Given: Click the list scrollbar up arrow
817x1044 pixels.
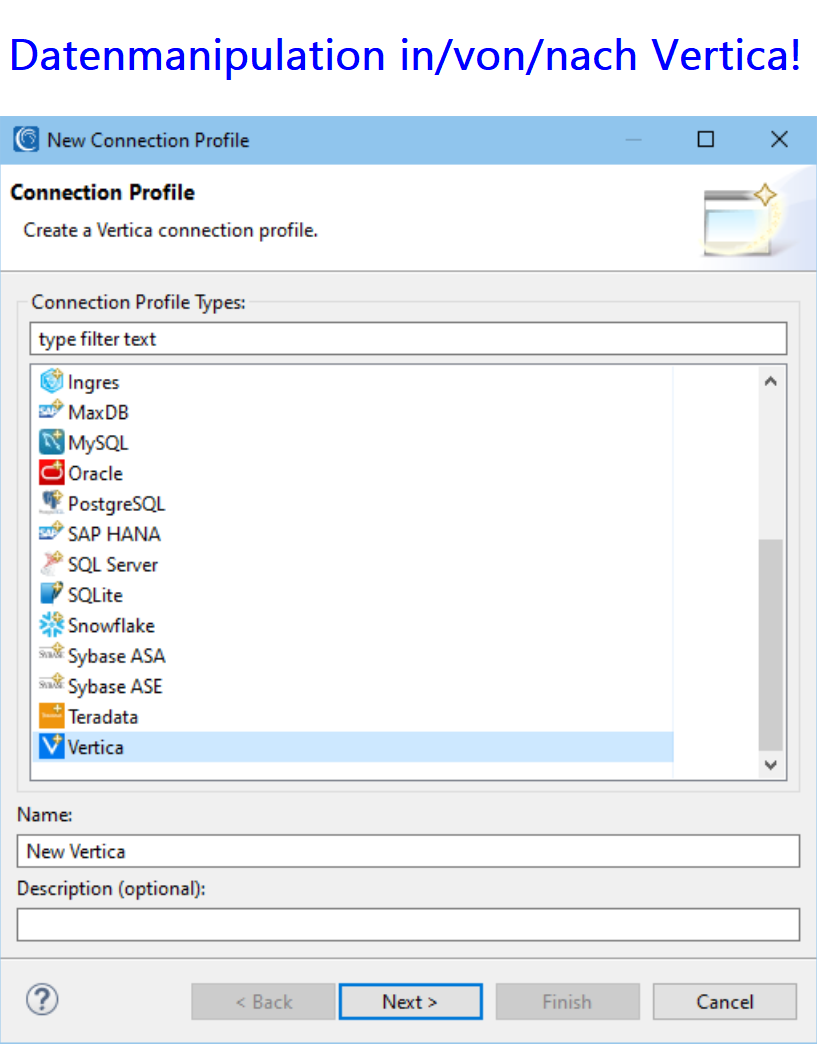Looking at the screenshot, I should 770,381.
